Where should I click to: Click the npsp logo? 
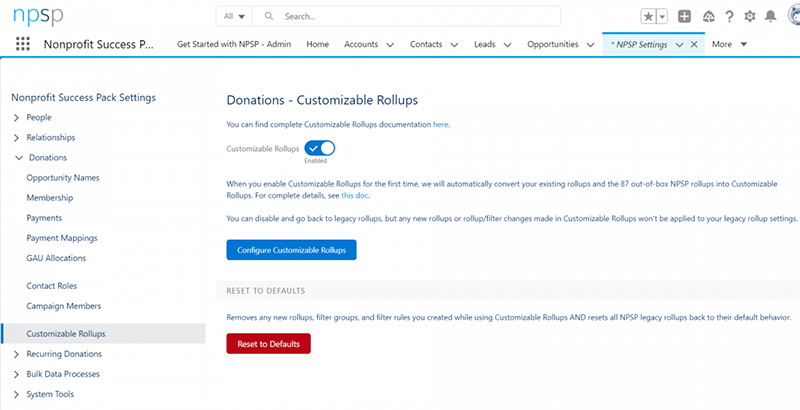(38, 16)
